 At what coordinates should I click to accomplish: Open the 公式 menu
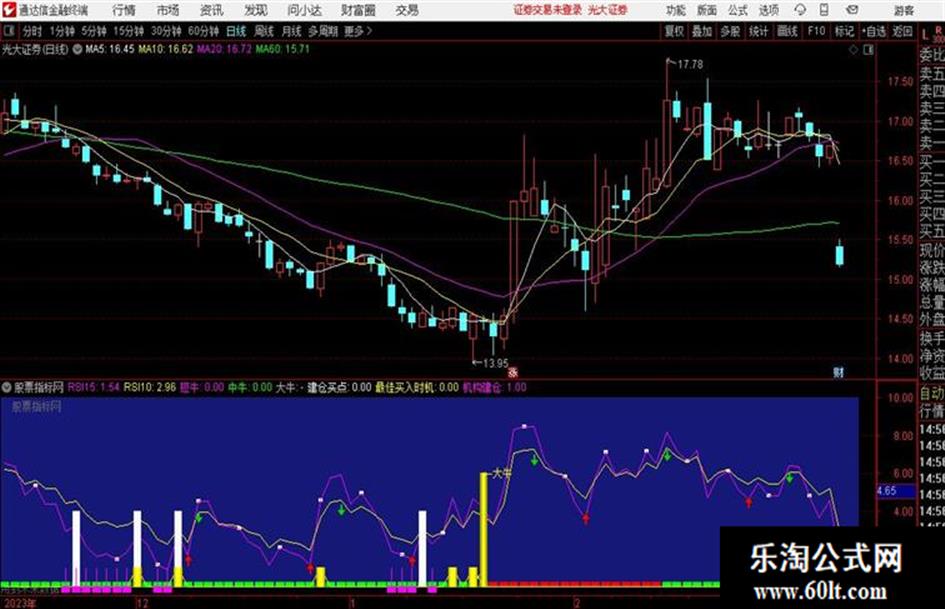pyautogui.click(x=737, y=10)
